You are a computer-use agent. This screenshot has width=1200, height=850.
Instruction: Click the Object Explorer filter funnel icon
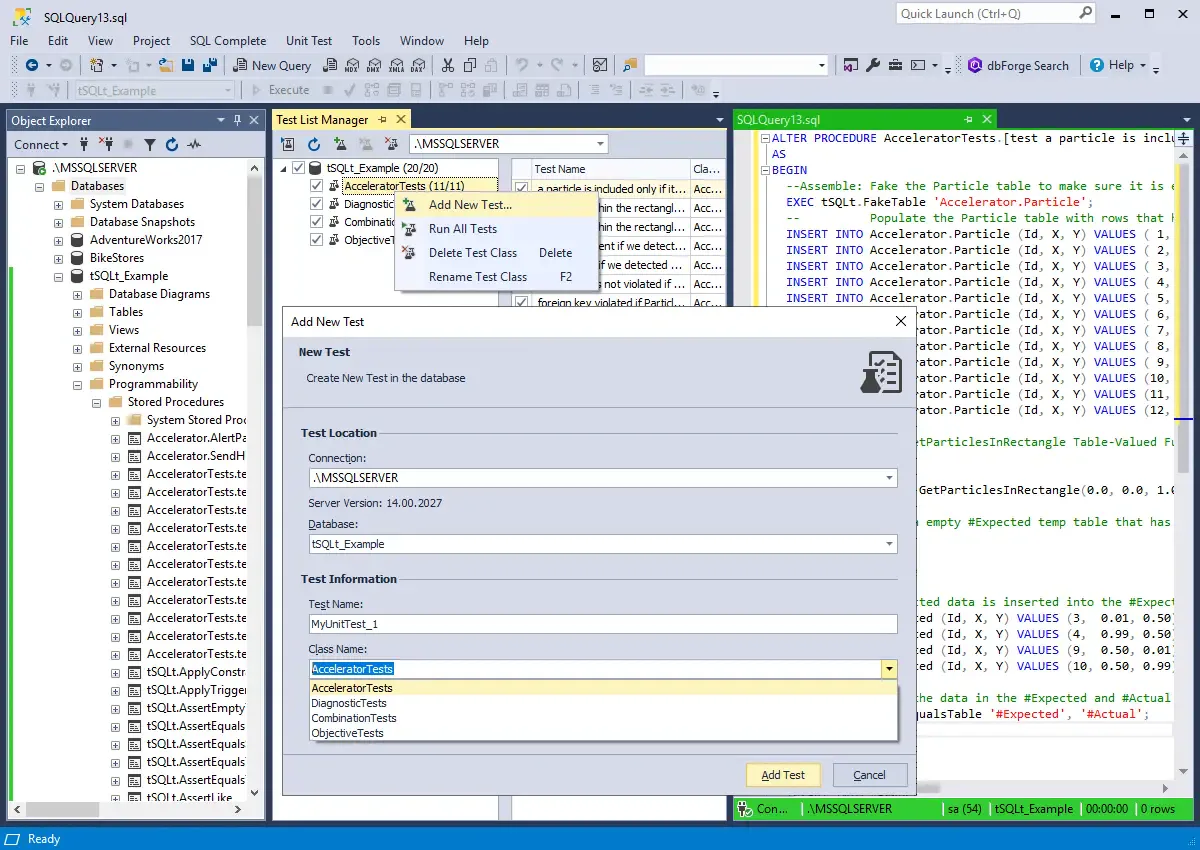tap(150, 144)
